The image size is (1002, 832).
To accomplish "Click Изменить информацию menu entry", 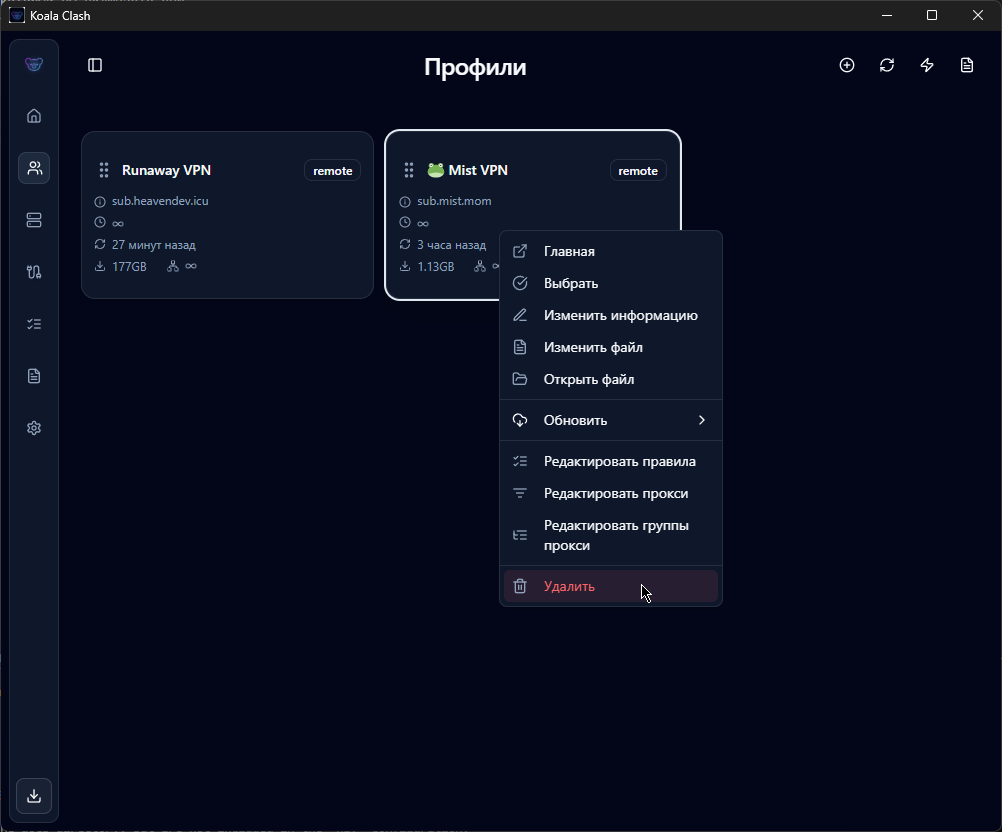I will pyautogui.click(x=620, y=315).
